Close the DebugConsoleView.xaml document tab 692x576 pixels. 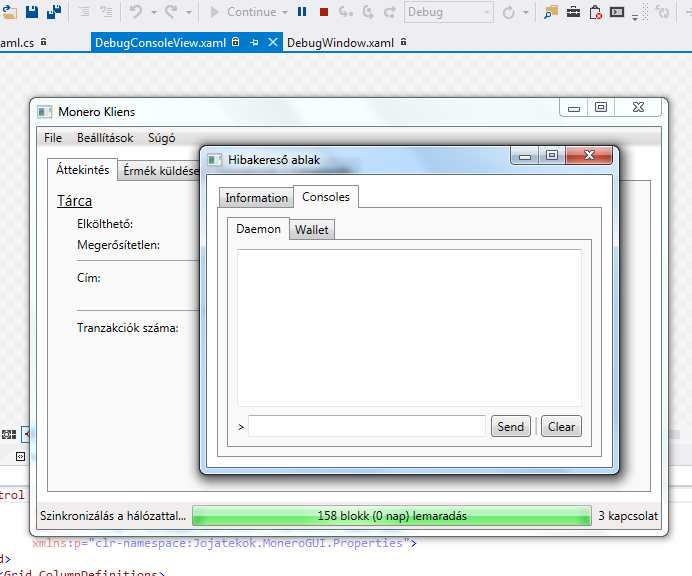pos(273,44)
